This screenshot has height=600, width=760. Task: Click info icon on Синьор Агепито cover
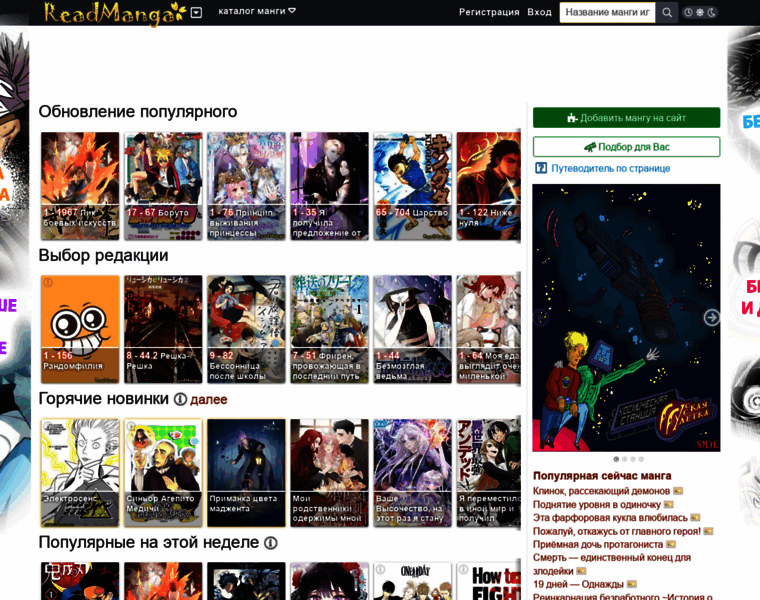click(131, 426)
